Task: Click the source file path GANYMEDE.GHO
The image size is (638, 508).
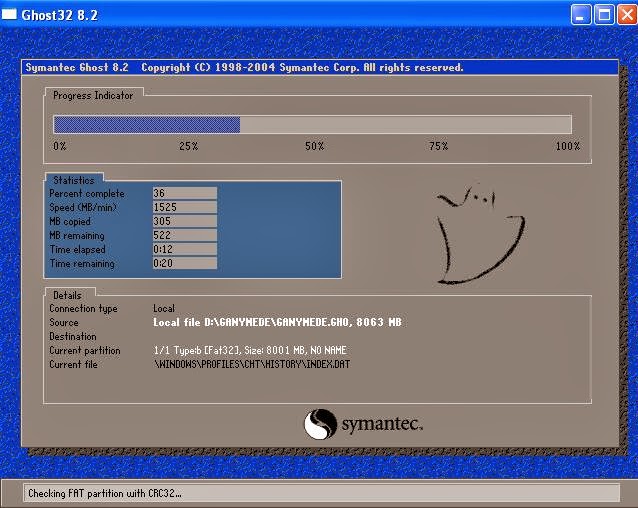Action: pyautogui.click(x=277, y=323)
